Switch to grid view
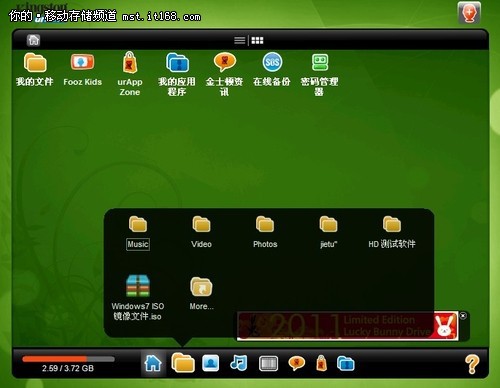Screen dimensions: 500x388 coord(257,40)
